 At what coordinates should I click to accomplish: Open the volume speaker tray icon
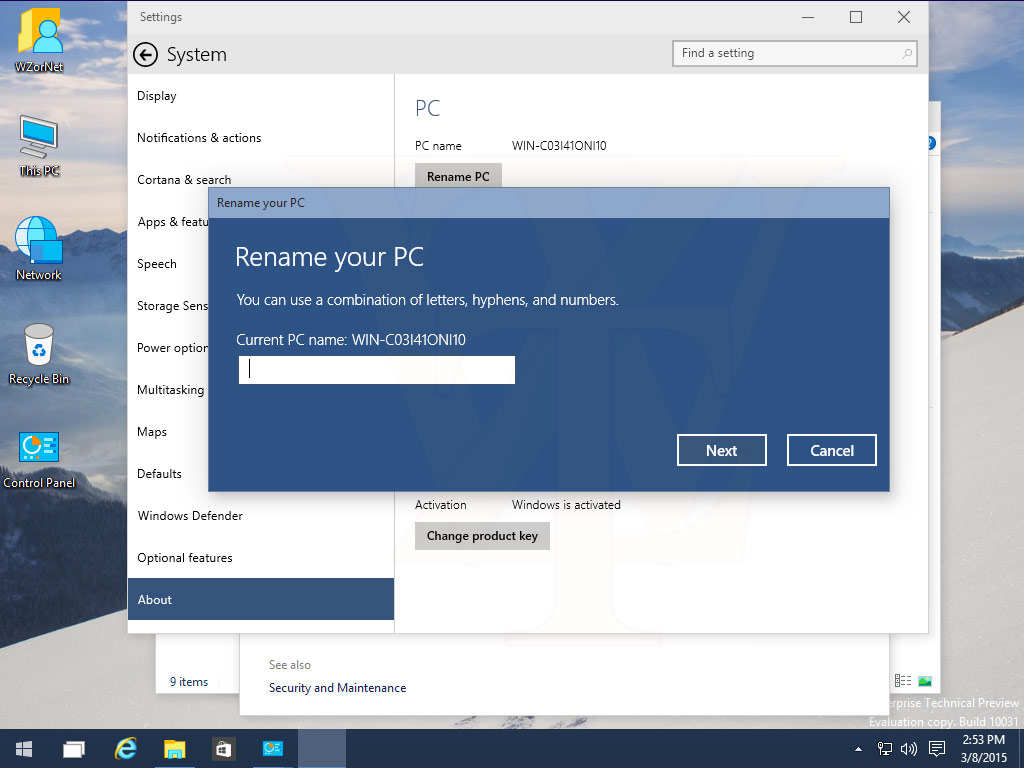[x=908, y=748]
